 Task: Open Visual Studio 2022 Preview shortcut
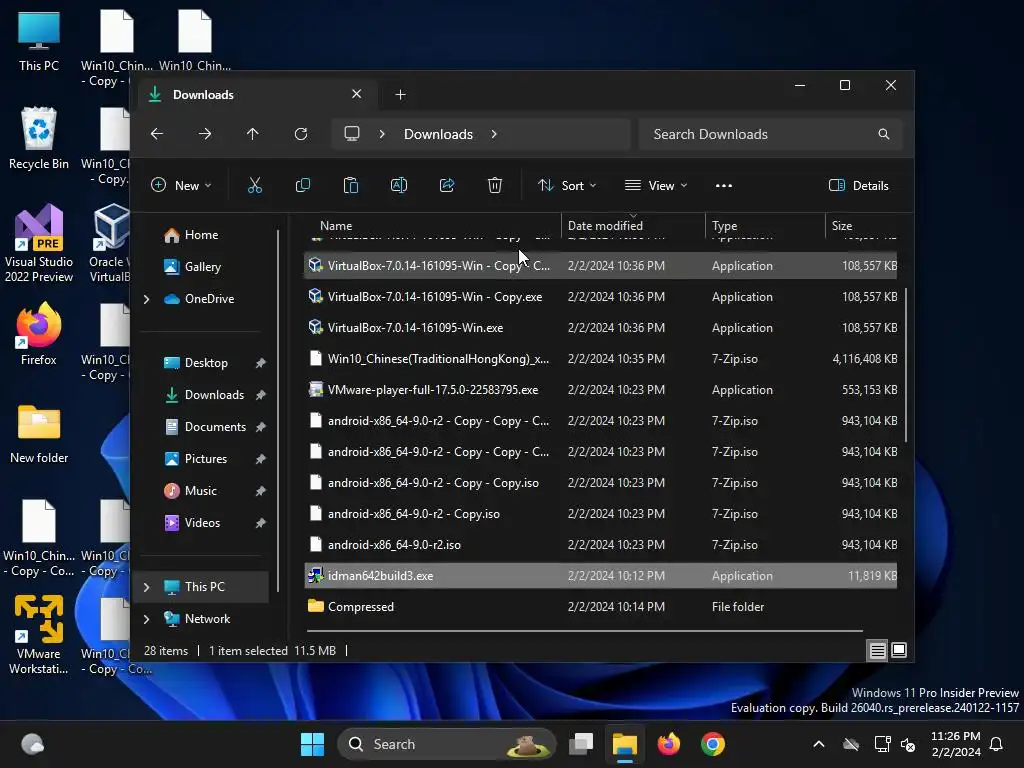coord(39,244)
